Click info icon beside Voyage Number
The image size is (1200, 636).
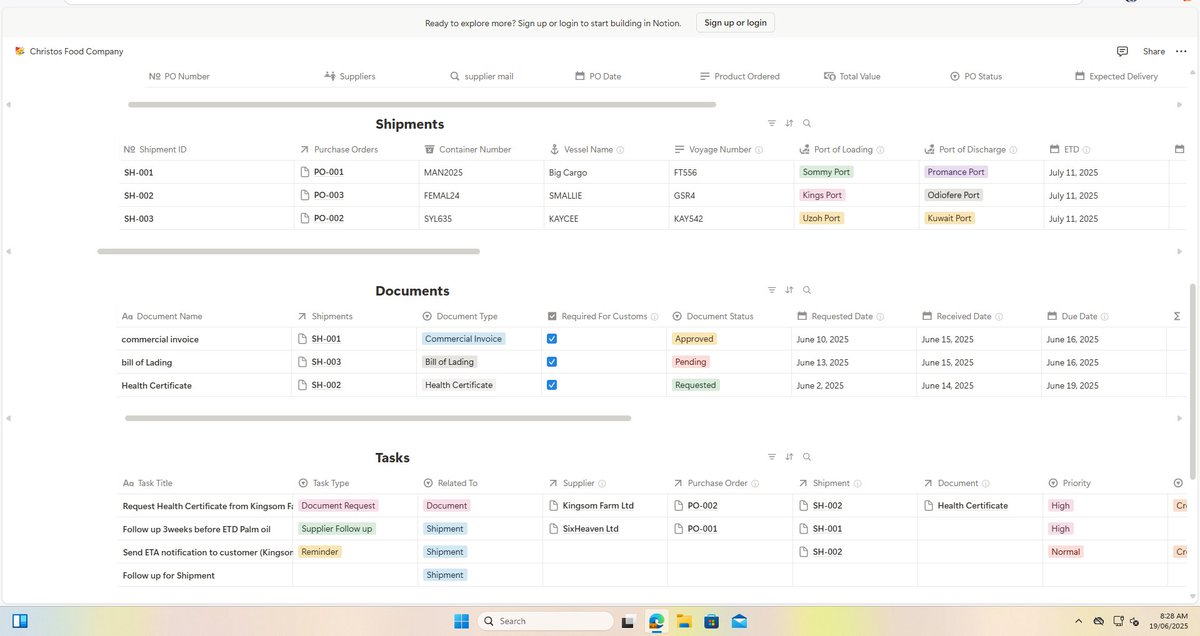(759, 150)
